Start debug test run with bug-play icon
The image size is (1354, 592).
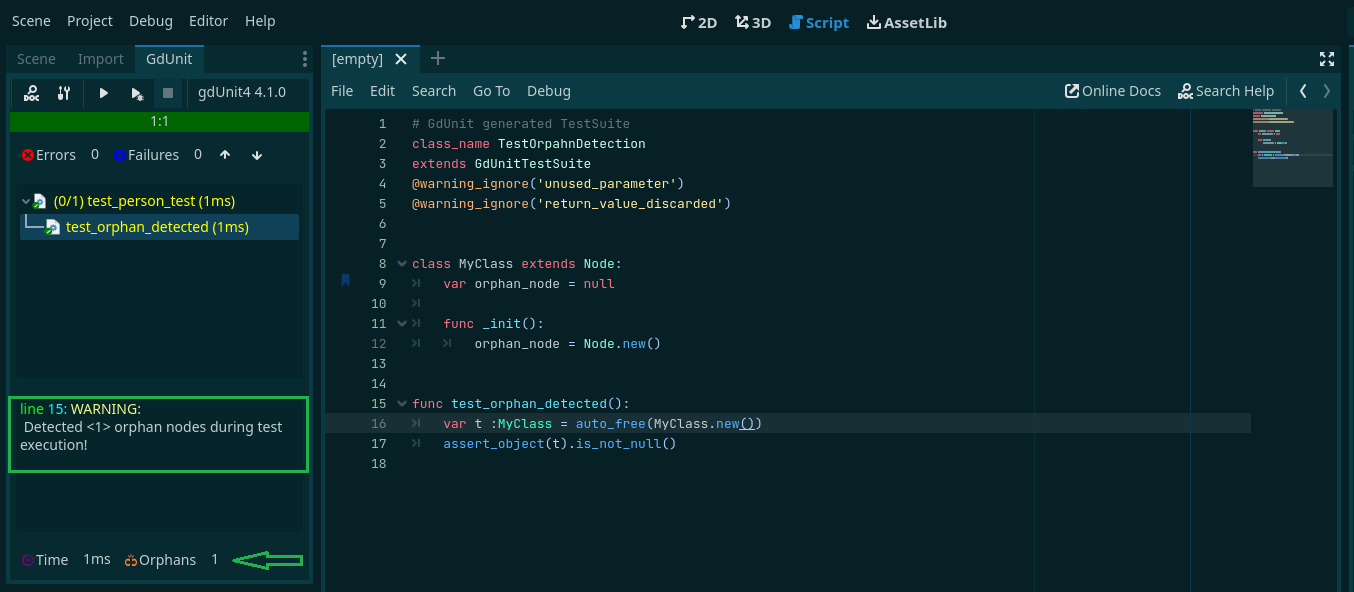coord(136,93)
